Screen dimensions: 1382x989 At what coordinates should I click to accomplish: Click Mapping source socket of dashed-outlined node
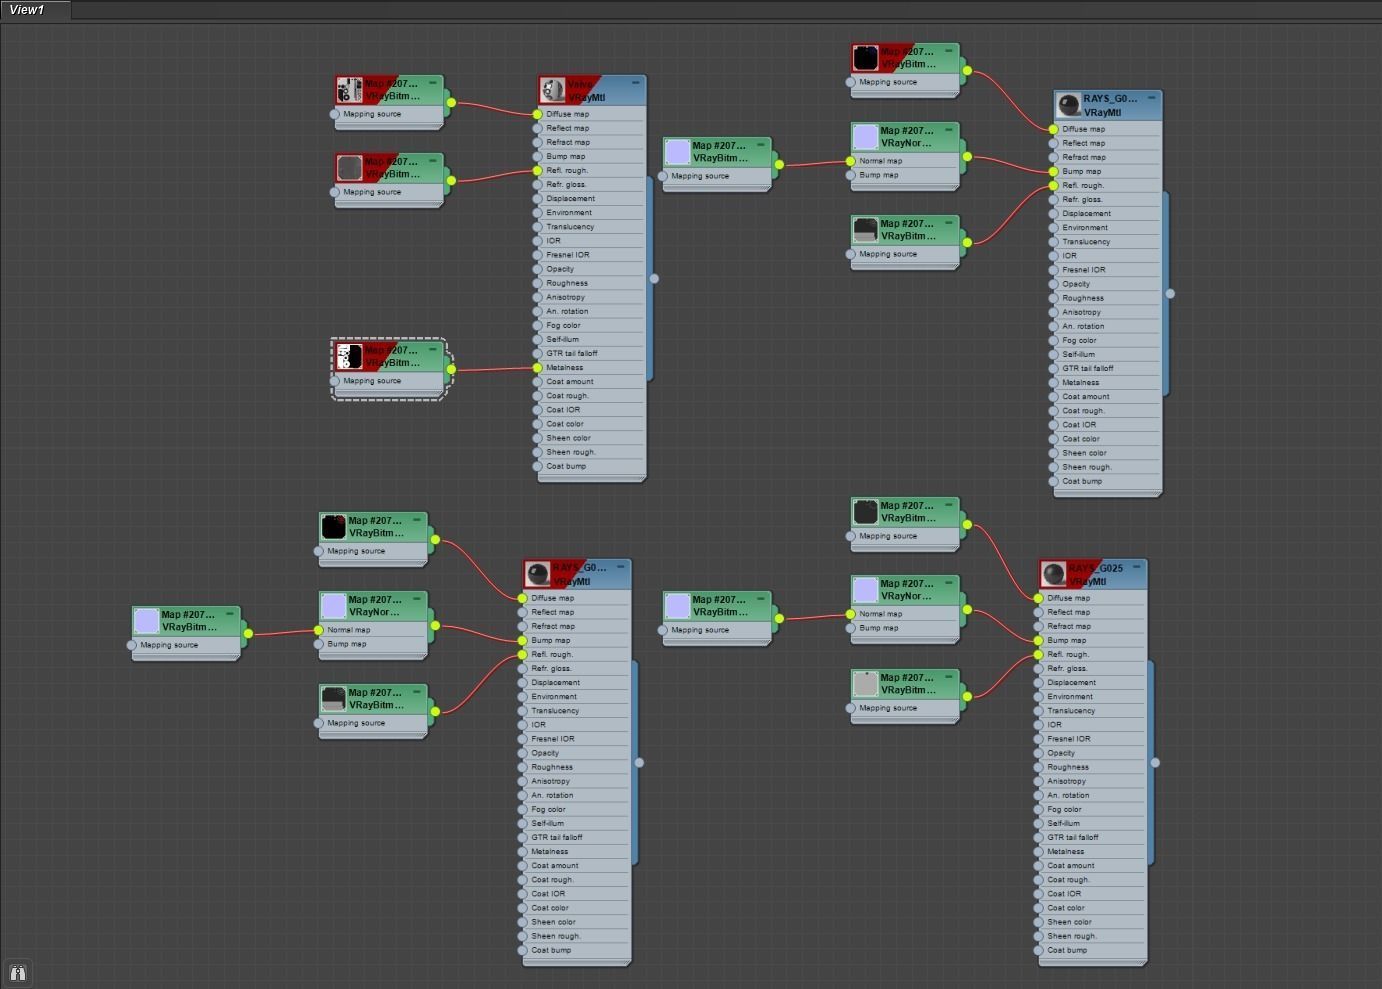(x=335, y=381)
